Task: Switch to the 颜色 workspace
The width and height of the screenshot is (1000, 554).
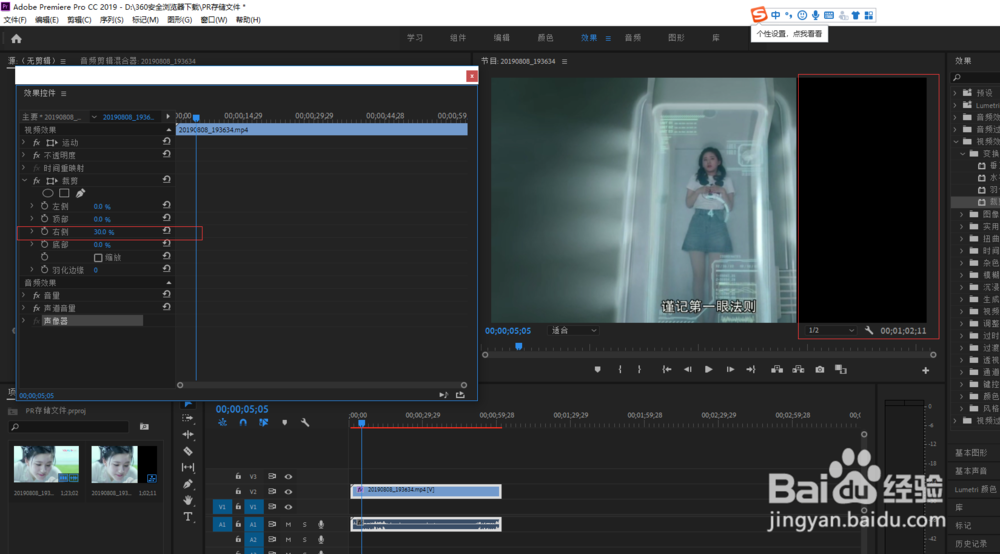Action: coord(545,38)
